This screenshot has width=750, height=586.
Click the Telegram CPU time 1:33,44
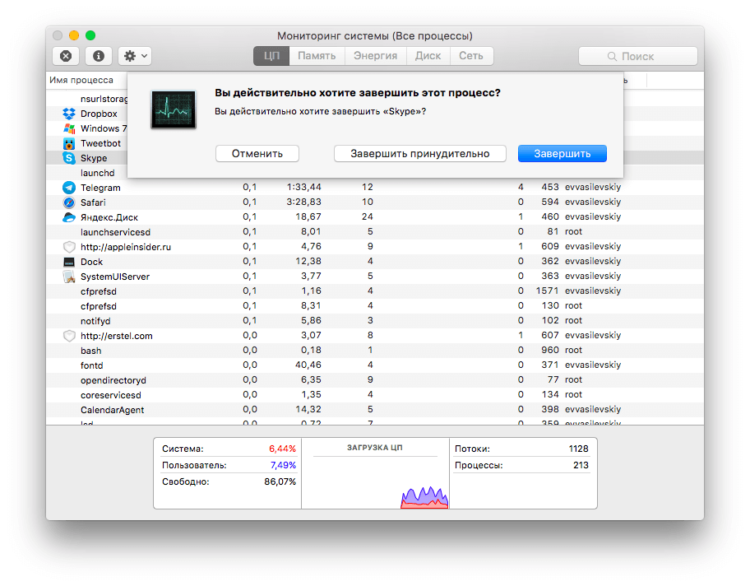point(304,187)
